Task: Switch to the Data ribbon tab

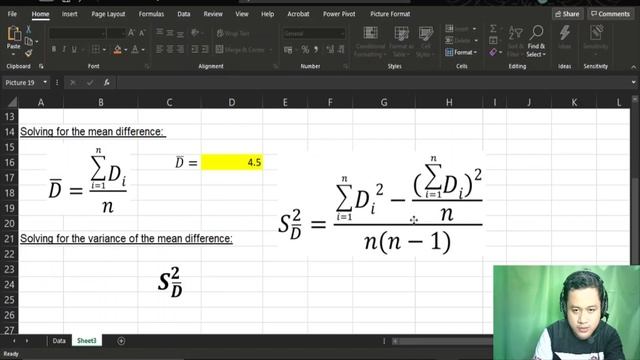Action: tap(184, 14)
